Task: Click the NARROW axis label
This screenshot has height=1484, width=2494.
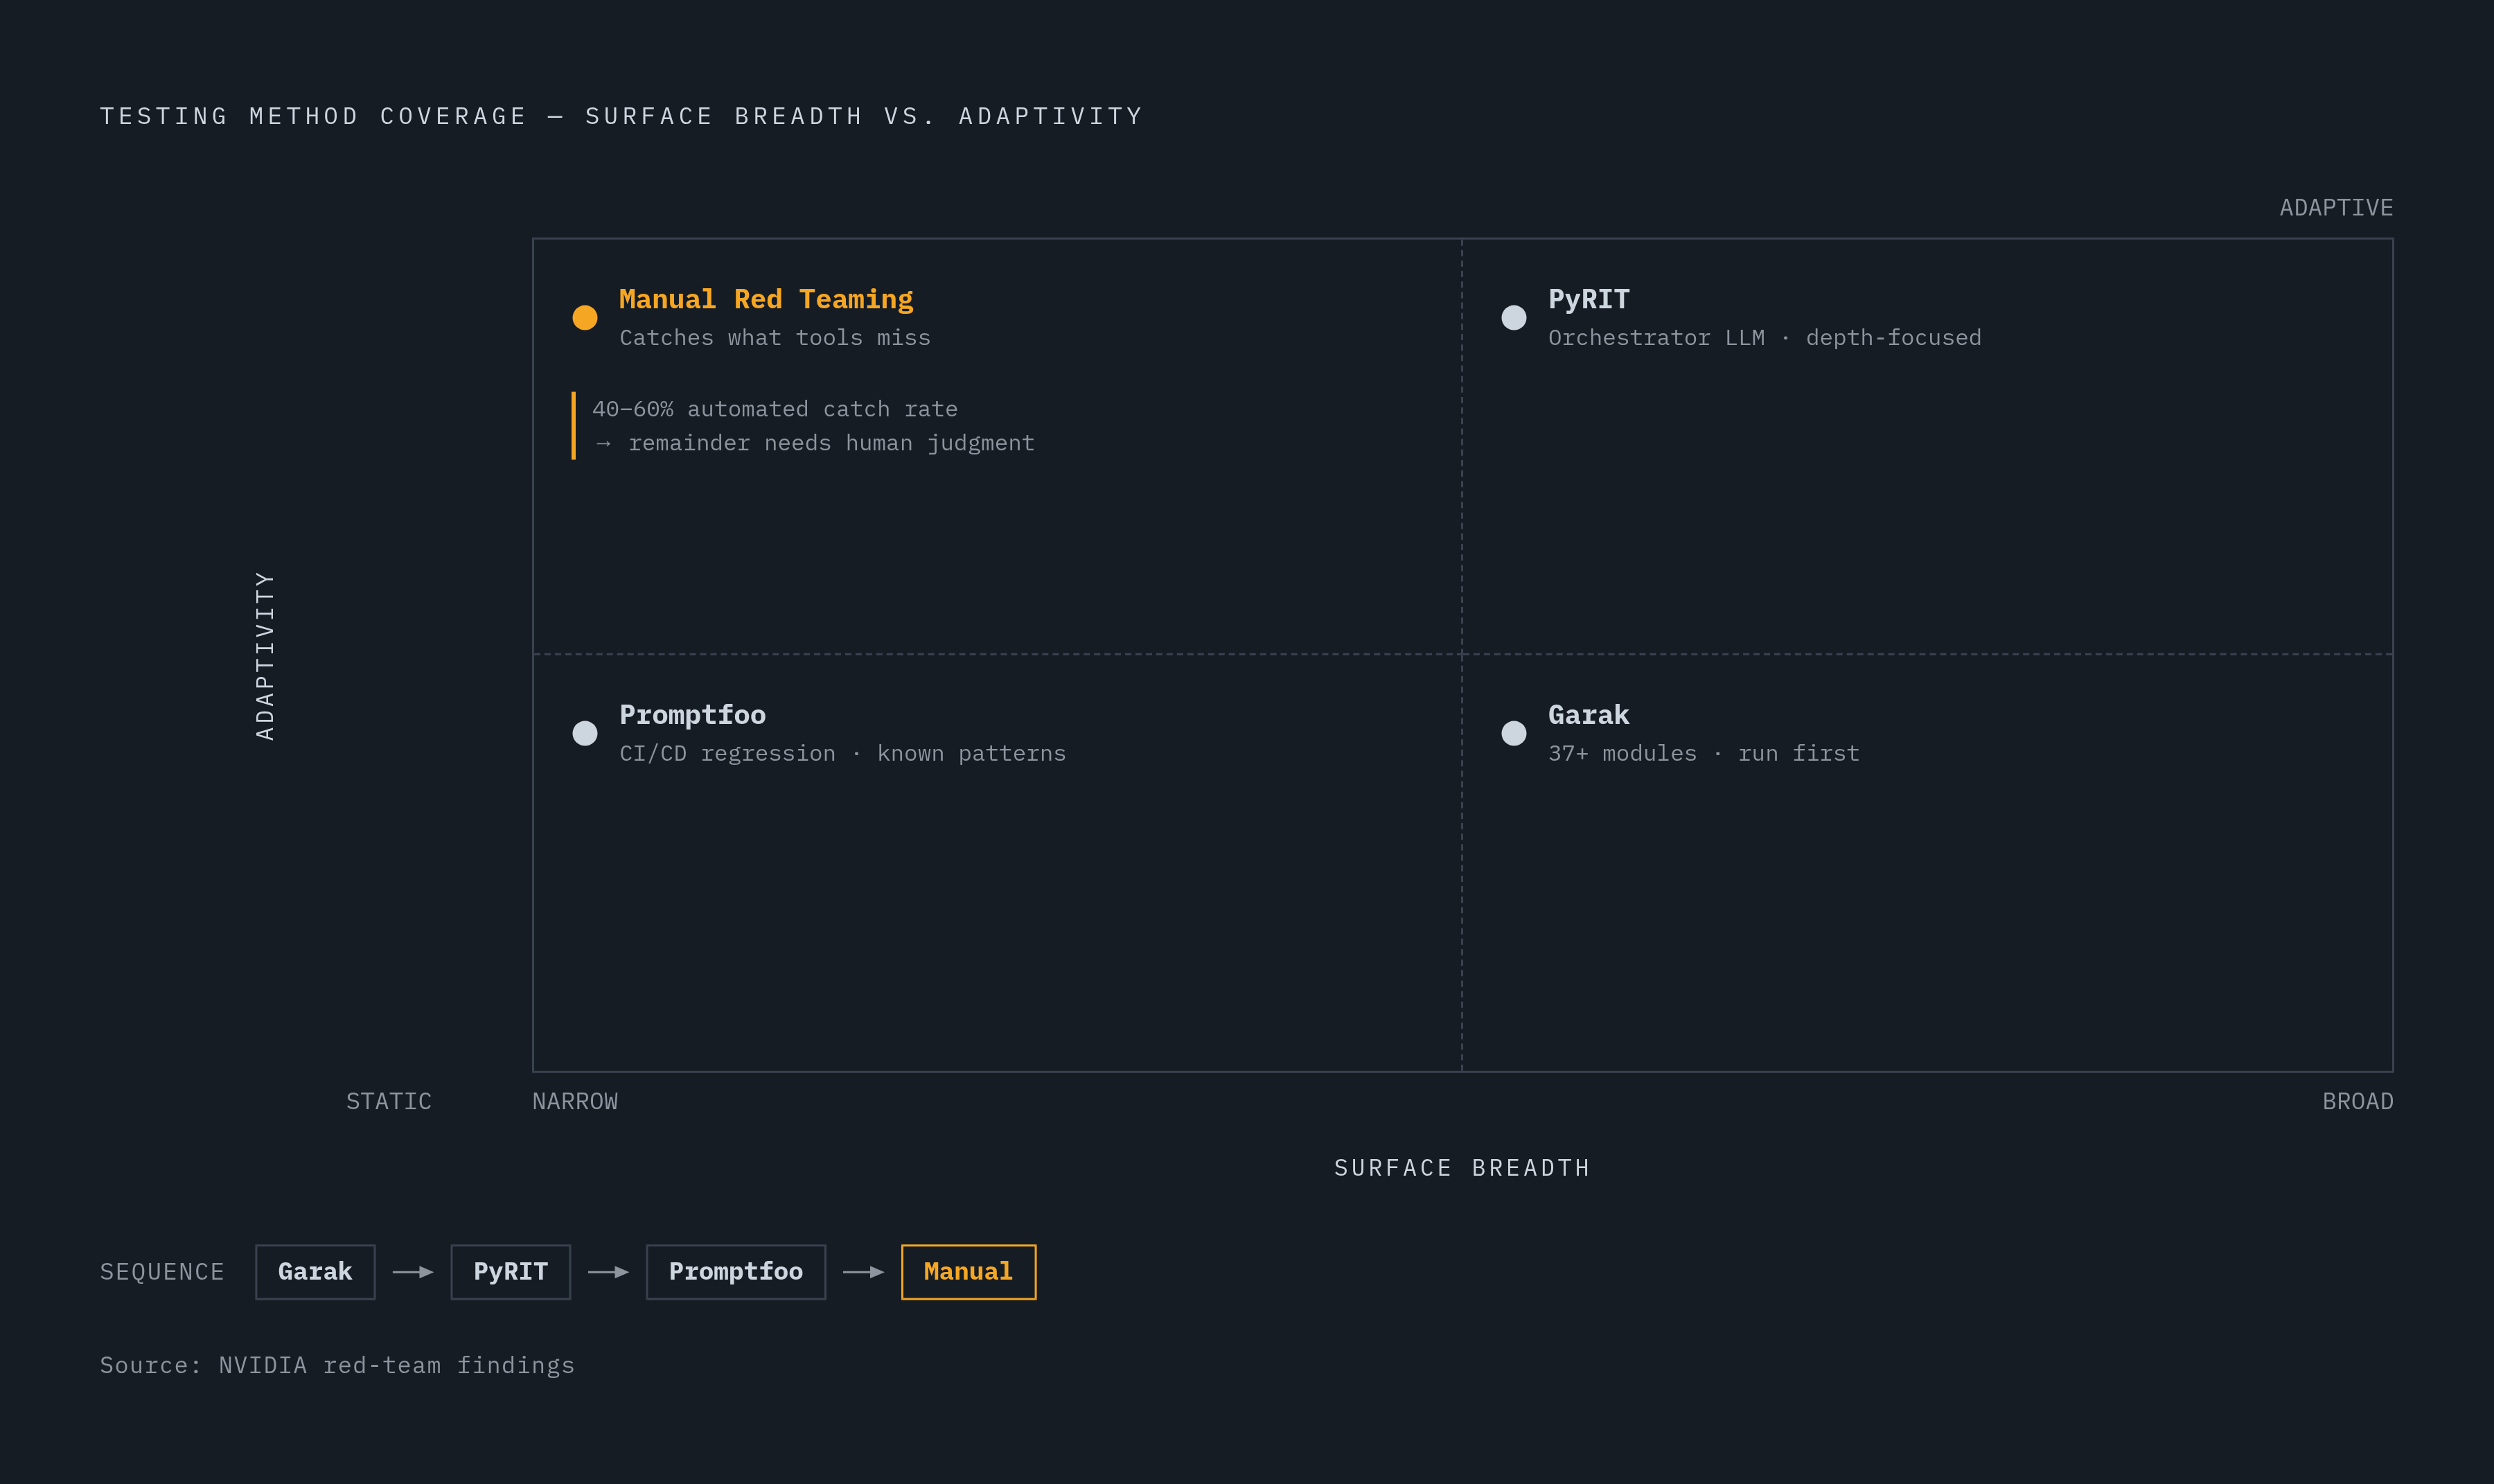Action: (575, 1102)
